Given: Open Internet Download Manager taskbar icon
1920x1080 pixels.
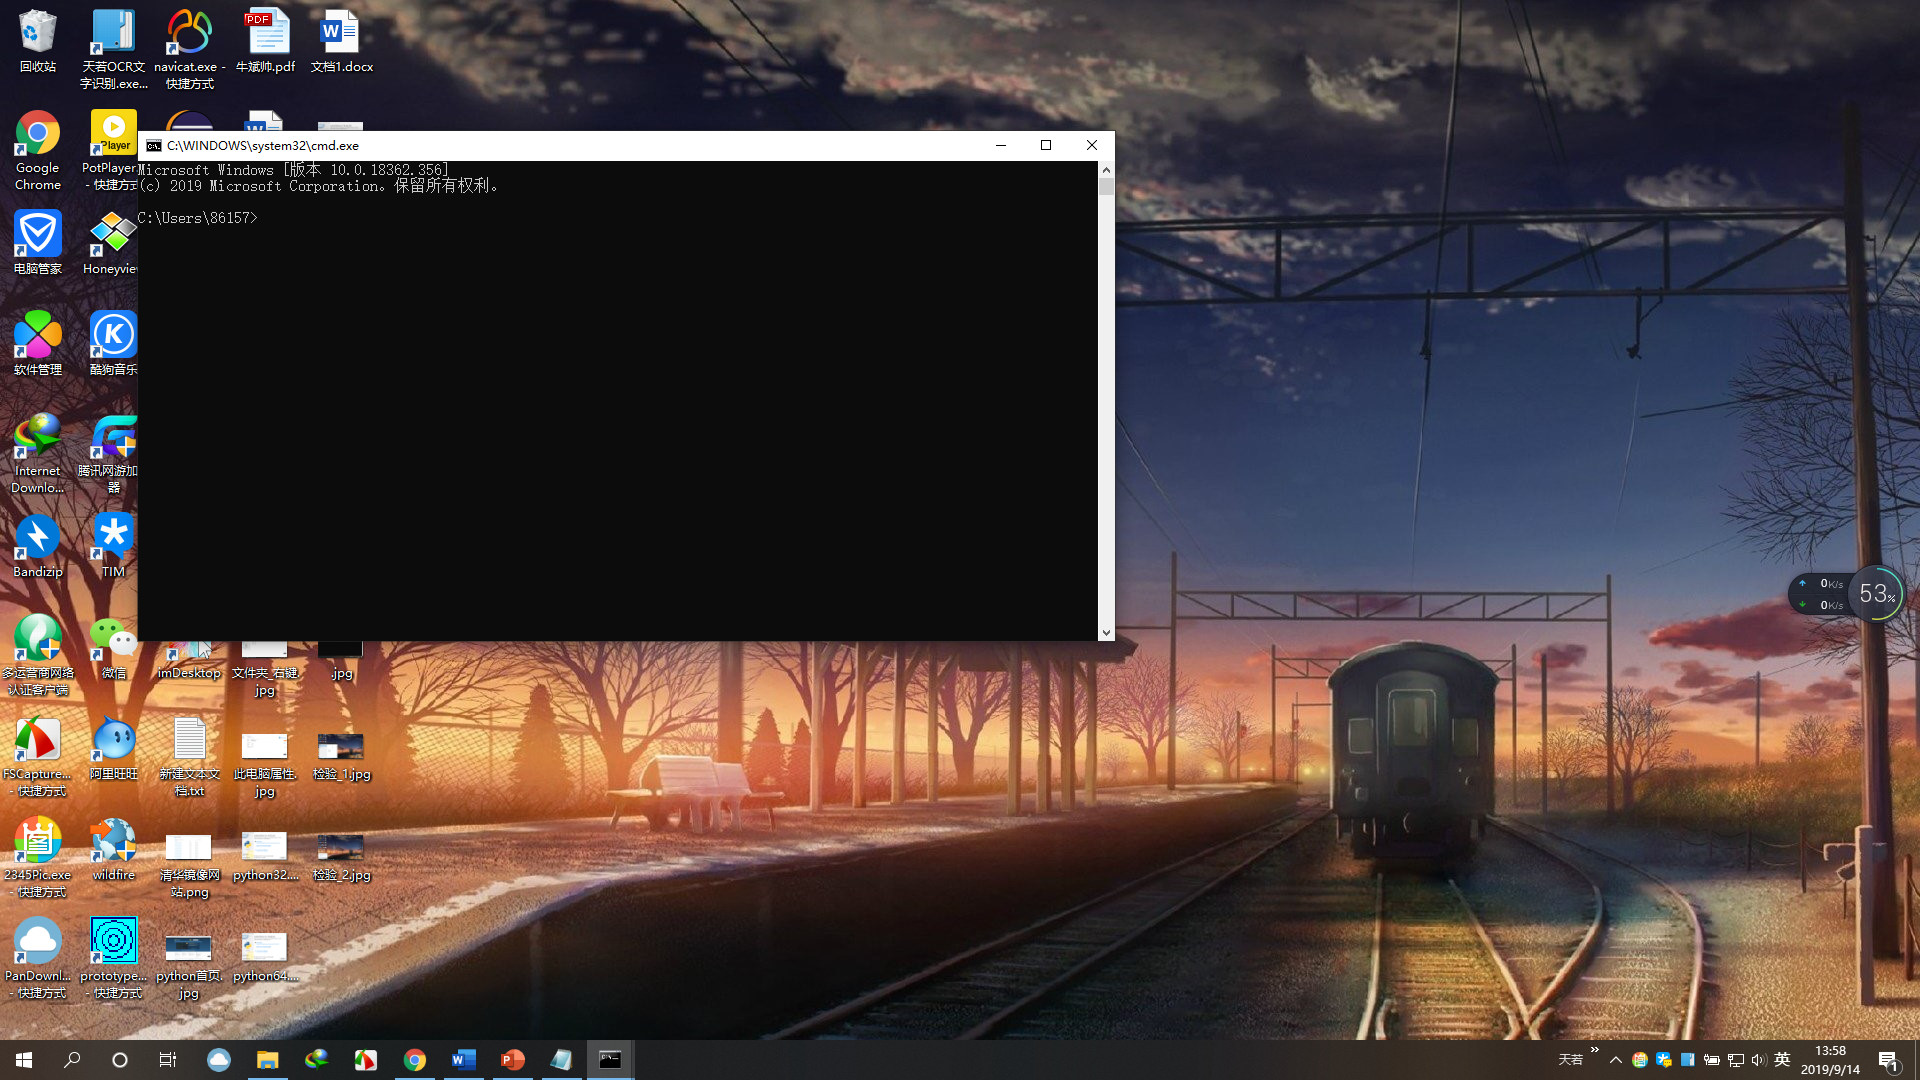Looking at the screenshot, I should click(x=316, y=1060).
